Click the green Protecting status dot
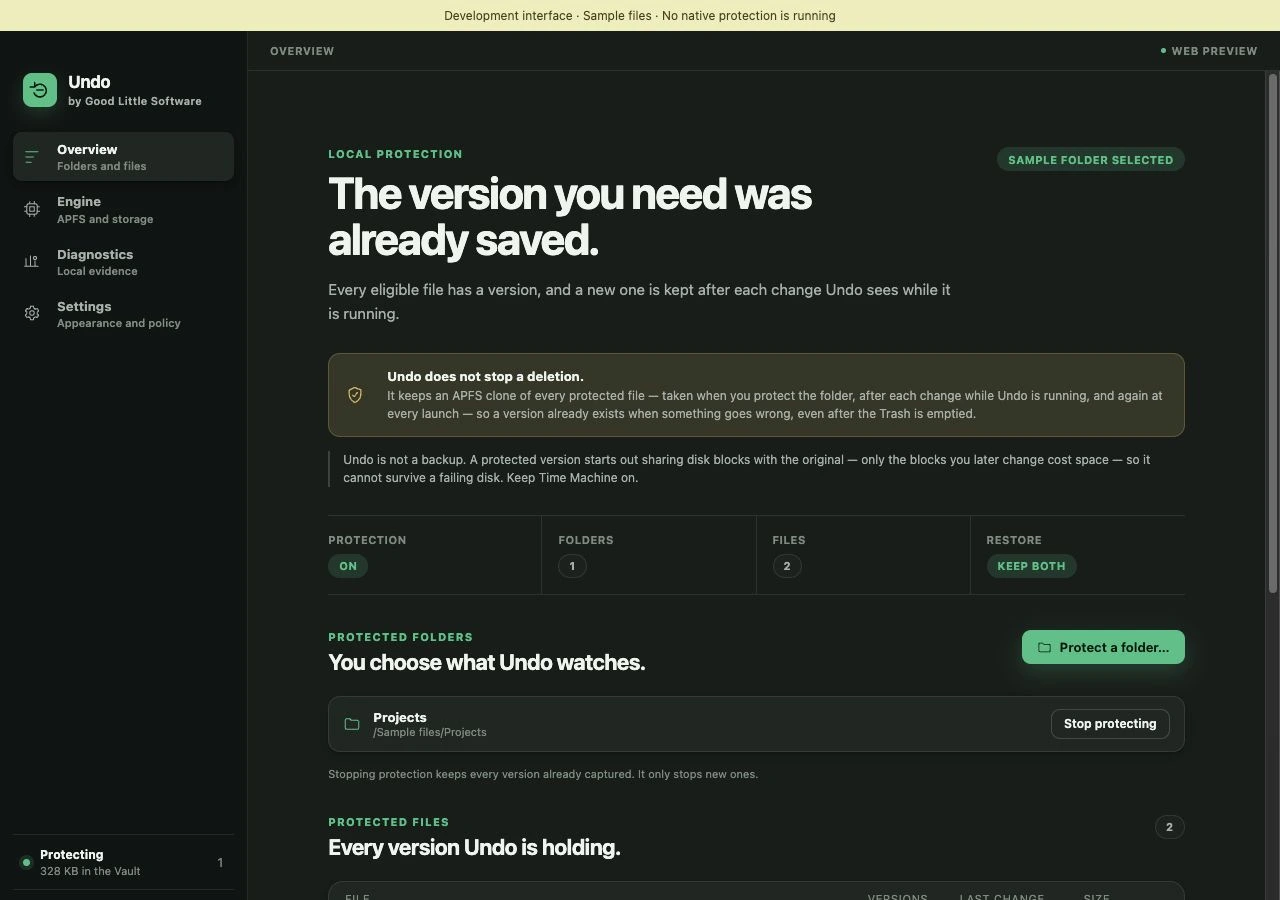Viewport: 1280px width, 900px height. (x=26, y=862)
